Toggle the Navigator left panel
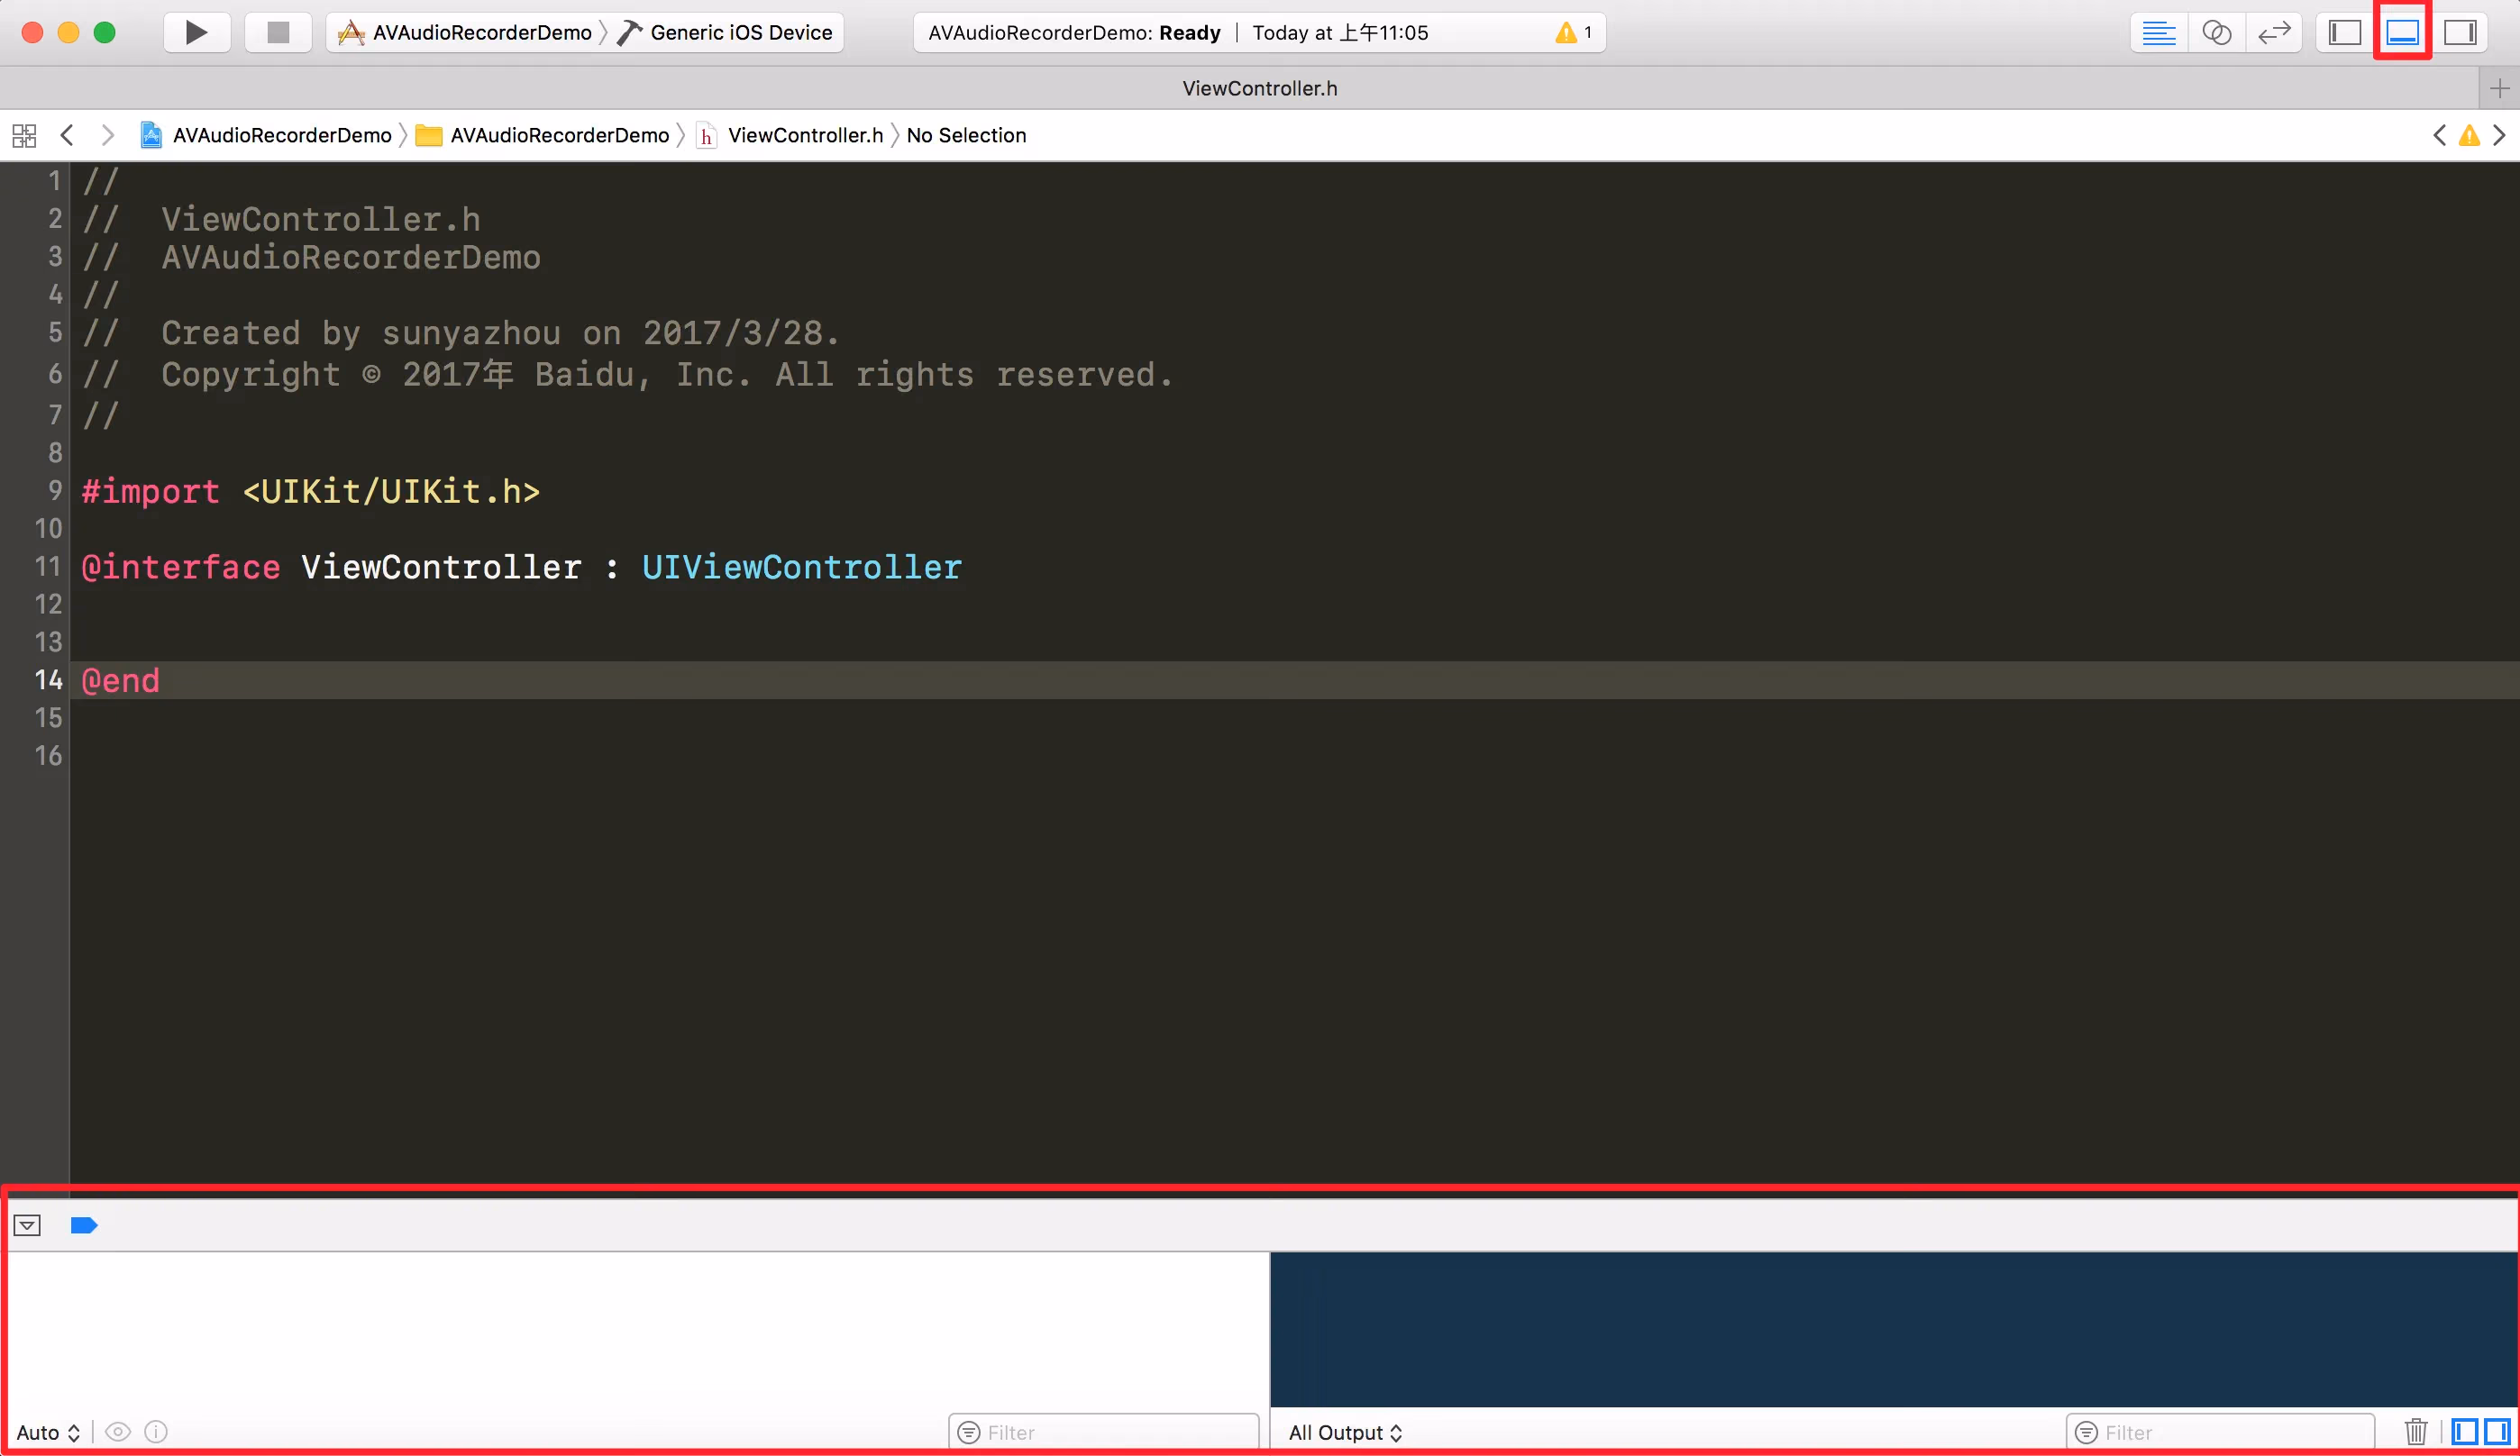Screen dimensions: 2520x1456 2344,32
